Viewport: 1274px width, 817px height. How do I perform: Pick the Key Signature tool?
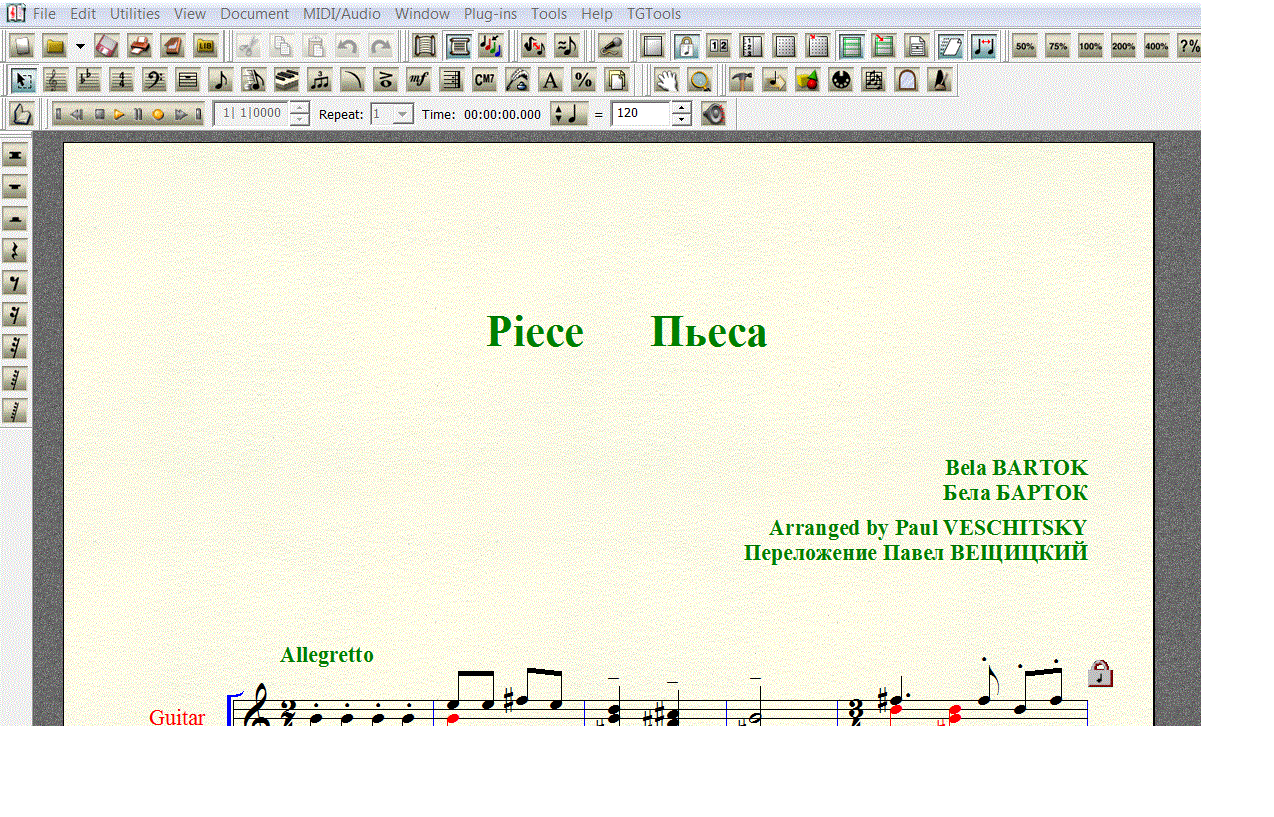click(x=89, y=81)
